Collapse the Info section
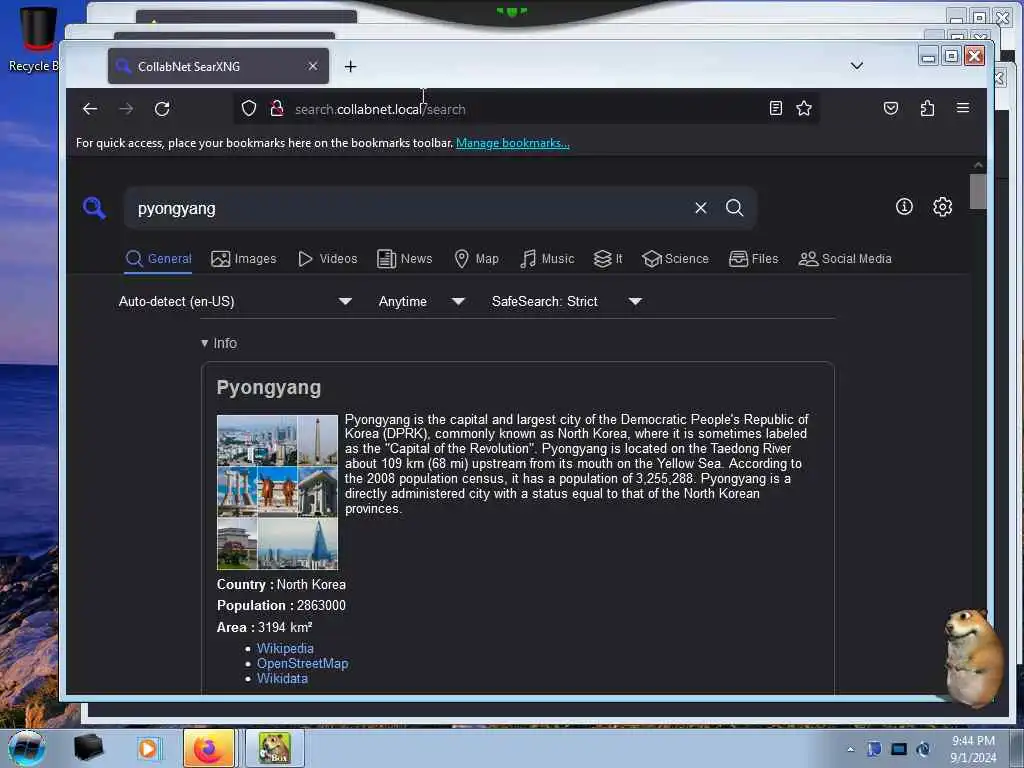This screenshot has height=768, width=1024. [x=219, y=343]
